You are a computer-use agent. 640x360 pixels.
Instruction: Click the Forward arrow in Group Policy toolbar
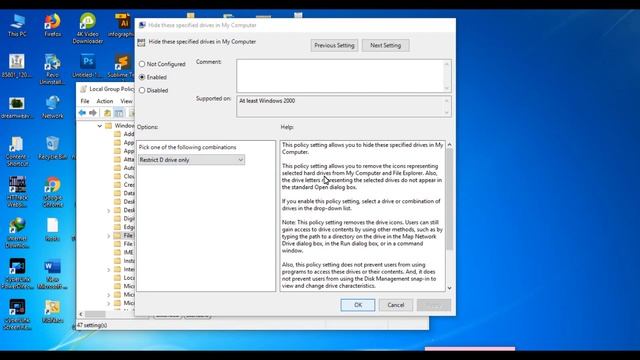pyautogui.click(x=93, y=113)
